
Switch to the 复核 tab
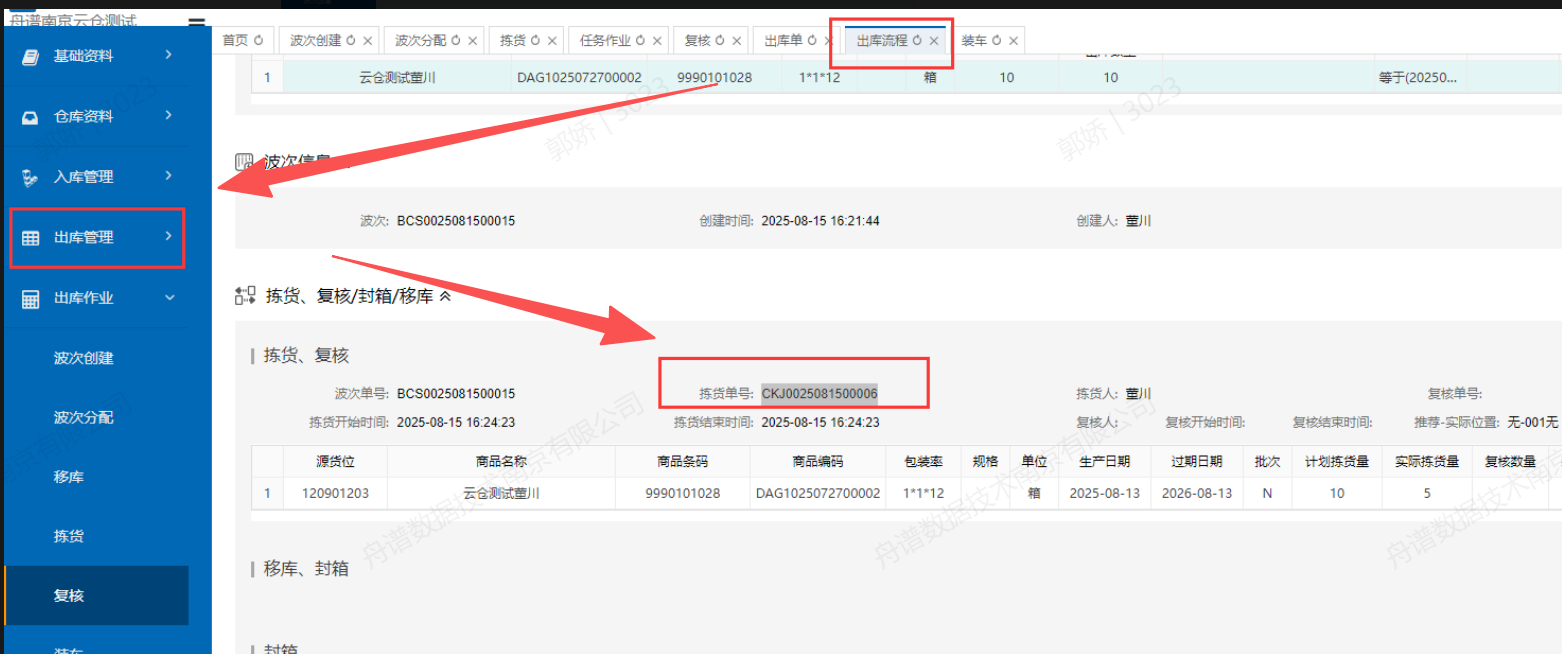[697, 40]
